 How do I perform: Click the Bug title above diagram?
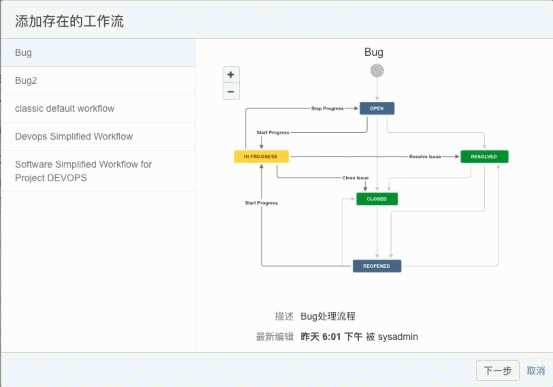coord(374,53)
